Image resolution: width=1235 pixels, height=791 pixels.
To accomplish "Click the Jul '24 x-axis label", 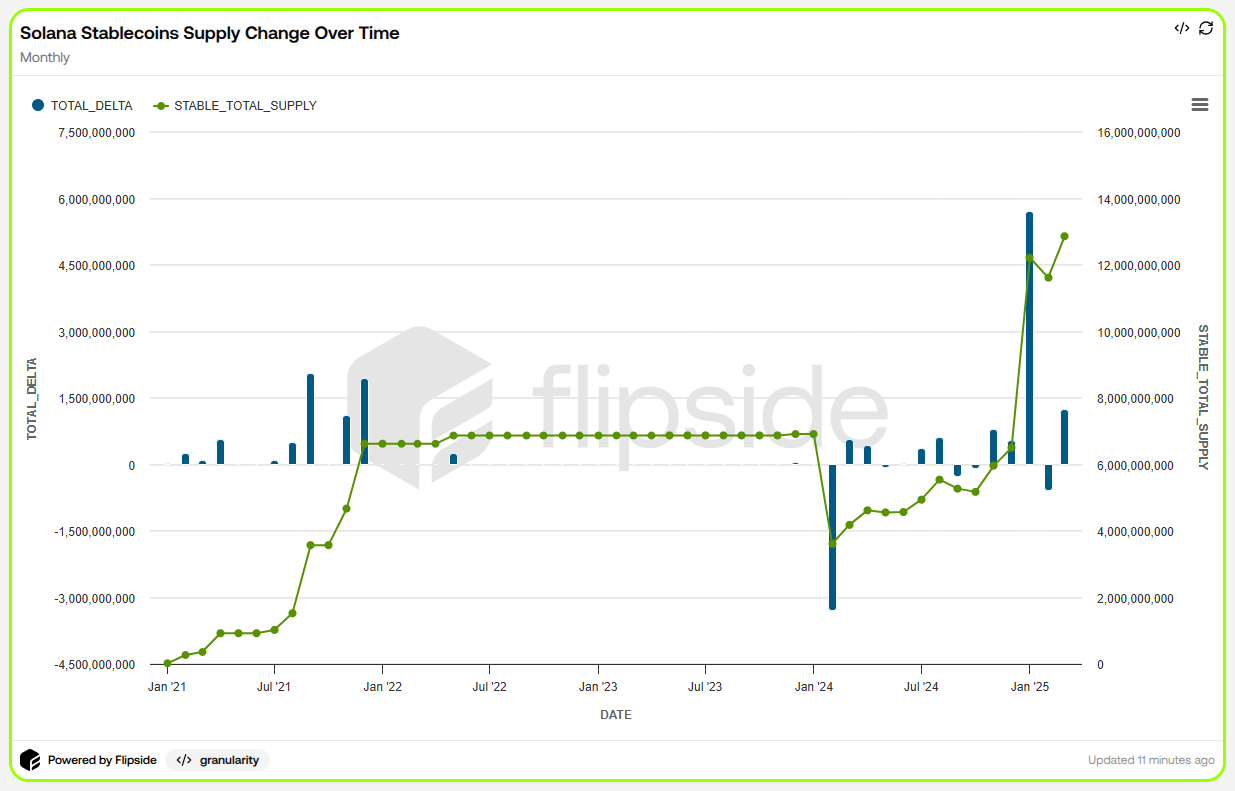I will tap(921, 687).
